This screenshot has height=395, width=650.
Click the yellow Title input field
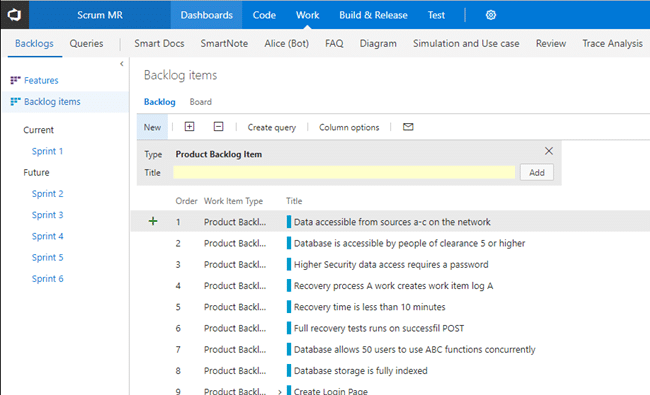(x=344, y=172)
